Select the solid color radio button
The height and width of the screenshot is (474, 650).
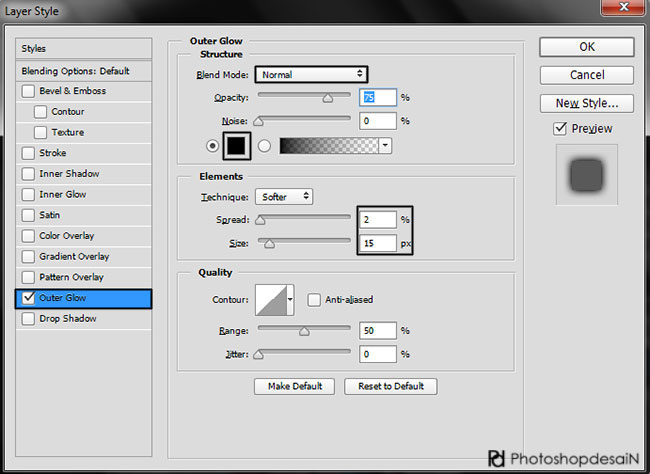click(x=212, y=145)
